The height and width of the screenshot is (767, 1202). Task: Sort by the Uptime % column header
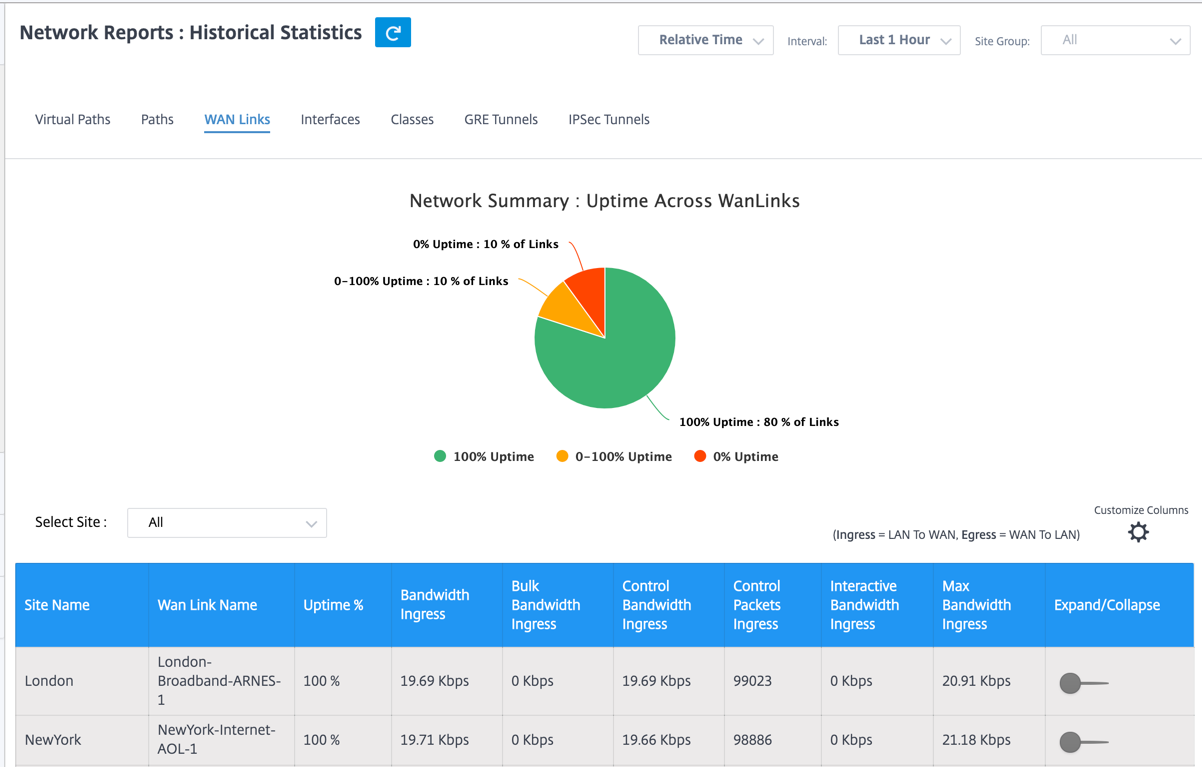(x=343, y=605)
